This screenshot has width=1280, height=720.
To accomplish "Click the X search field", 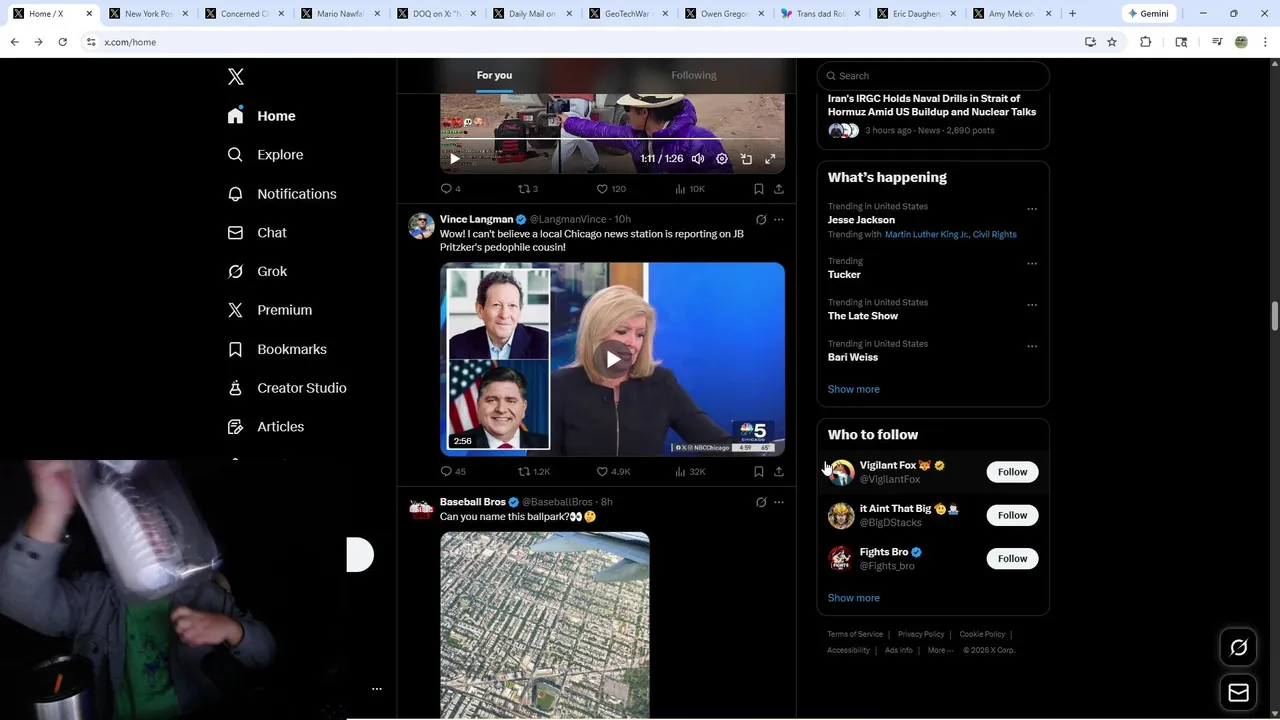I will [x=933, y=76].
